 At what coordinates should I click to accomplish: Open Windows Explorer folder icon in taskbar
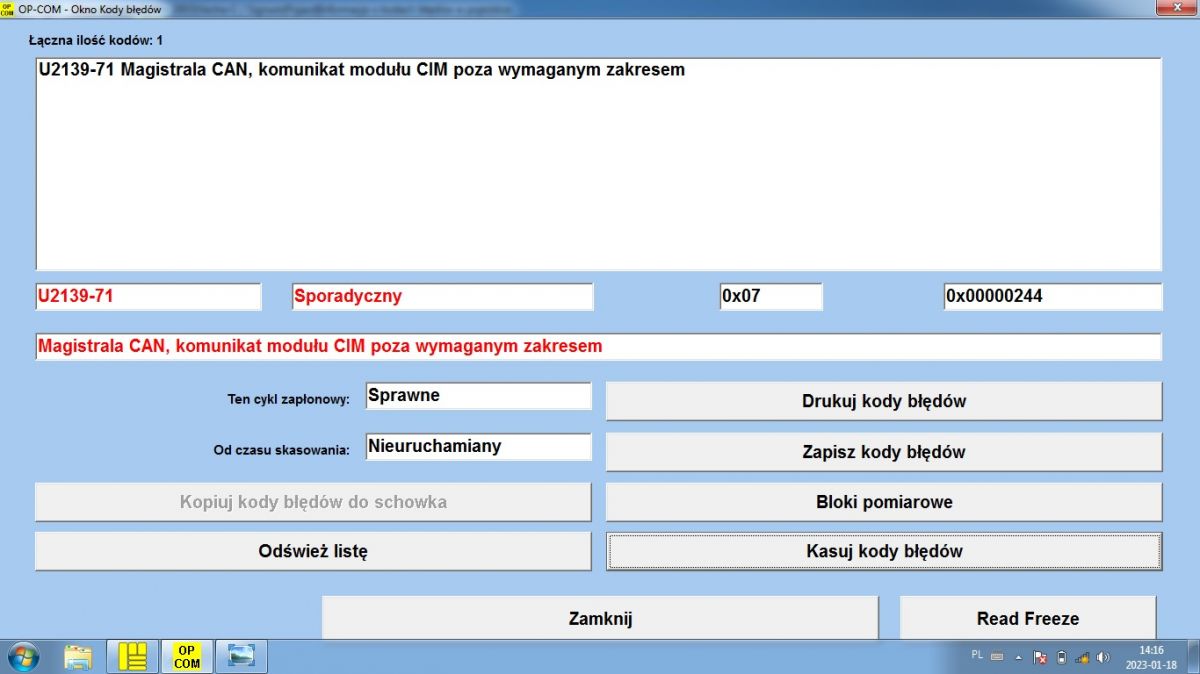78,657
